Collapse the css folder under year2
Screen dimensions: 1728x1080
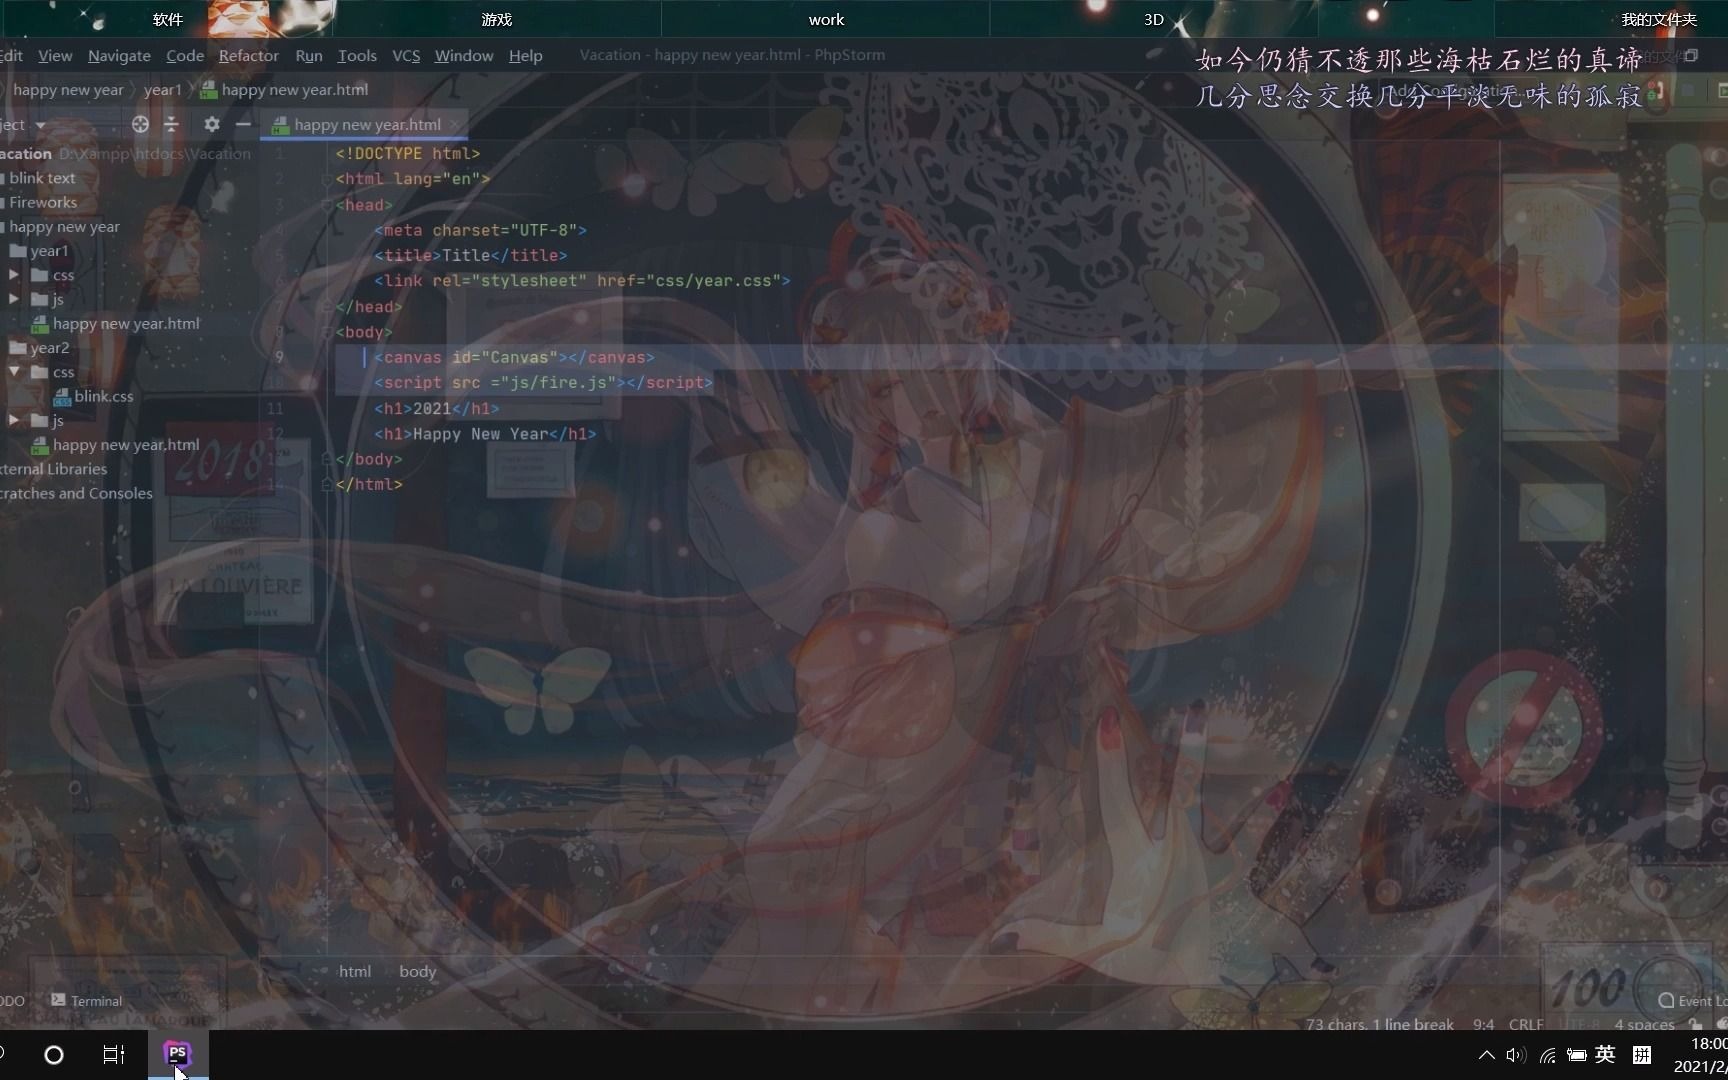(x=14, y=372)
